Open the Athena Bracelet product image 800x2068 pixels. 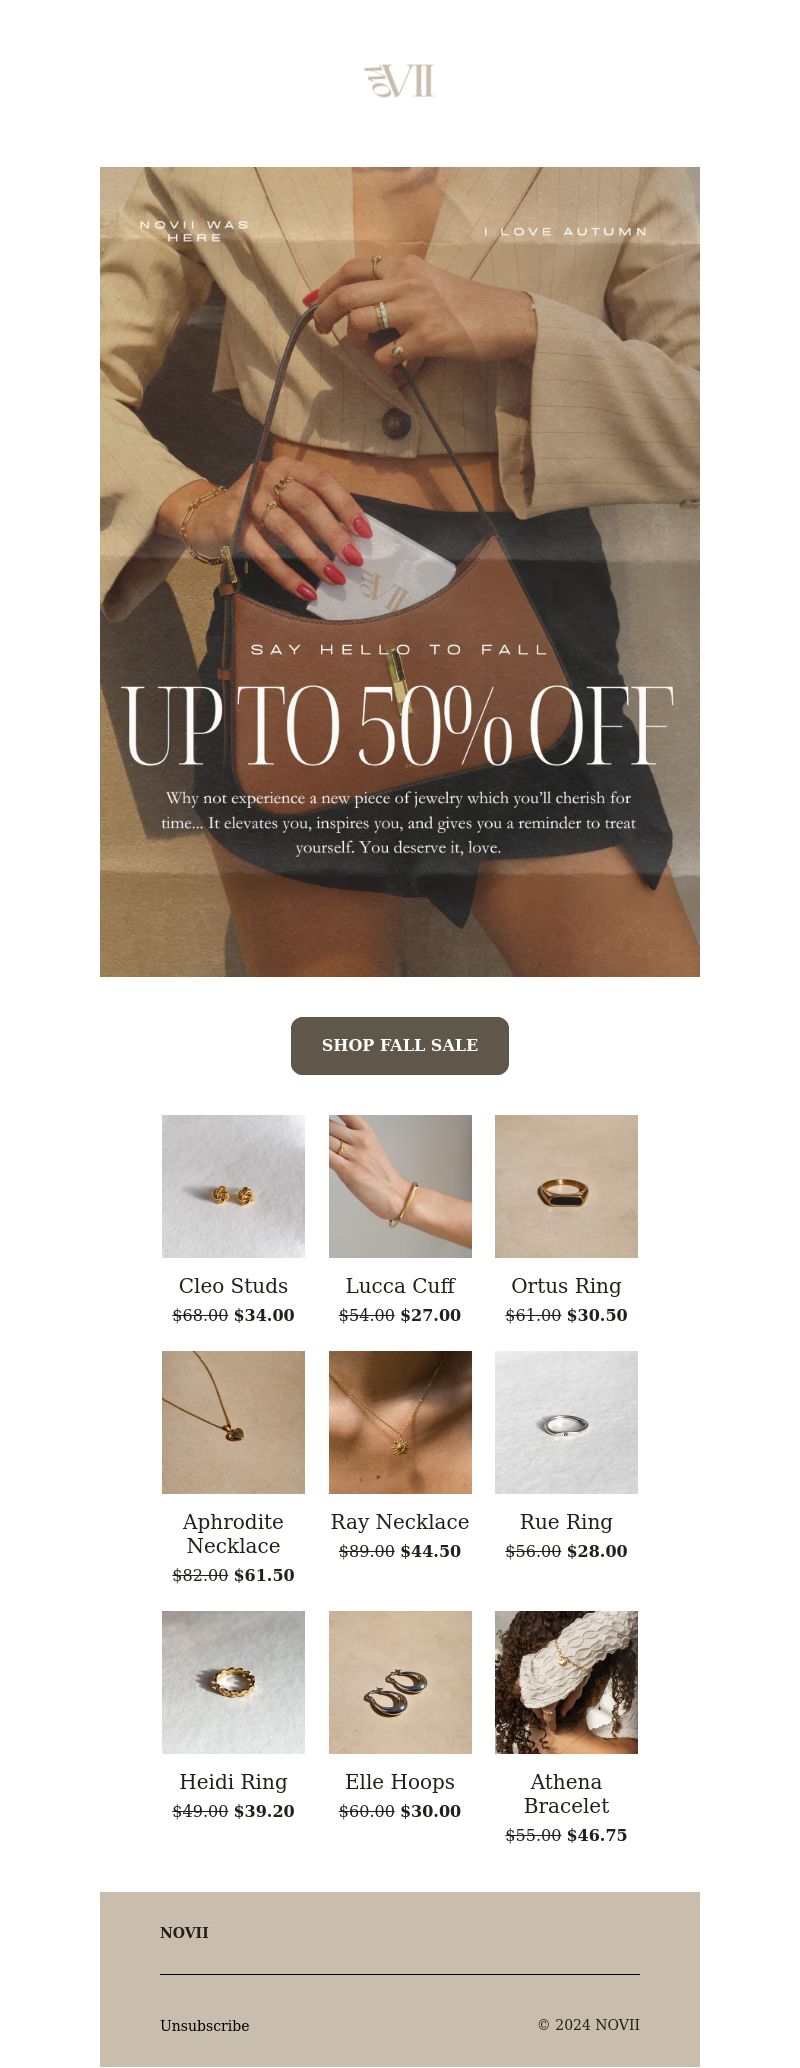[566, 1682]
